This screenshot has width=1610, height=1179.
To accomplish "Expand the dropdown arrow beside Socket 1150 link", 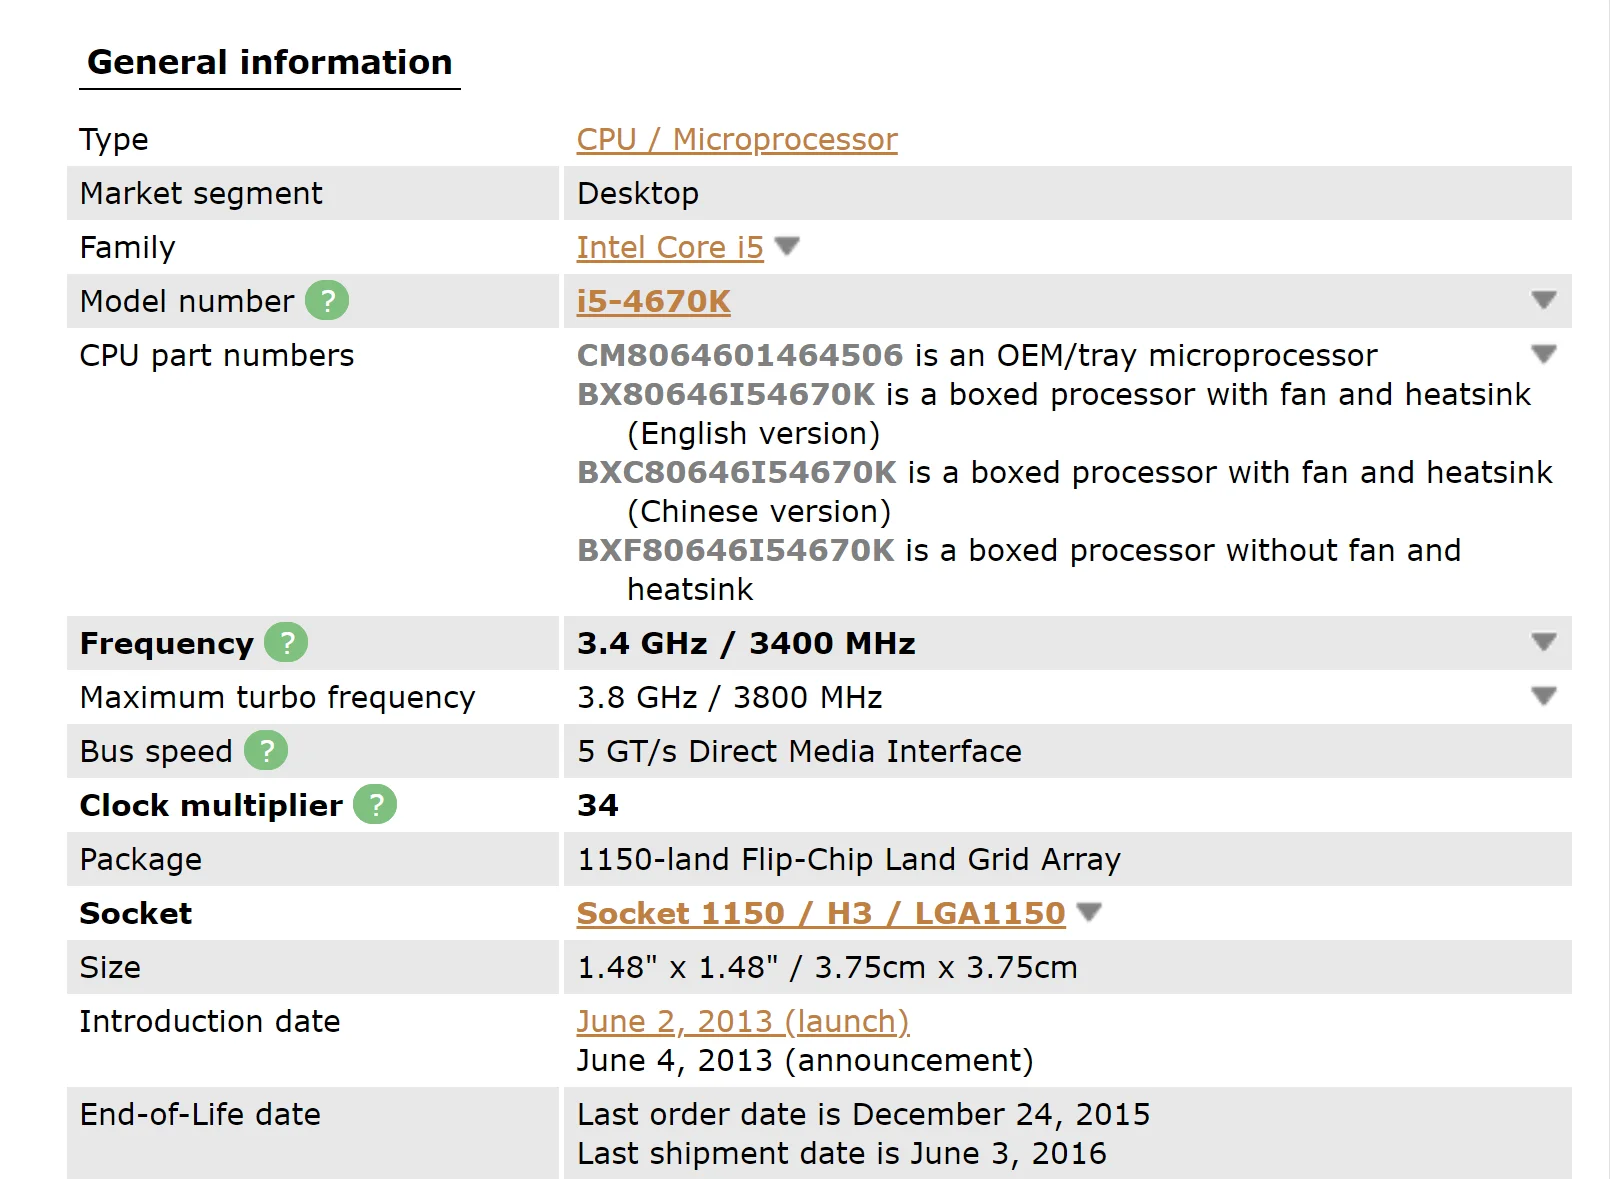I will (x=1089, y=912).
